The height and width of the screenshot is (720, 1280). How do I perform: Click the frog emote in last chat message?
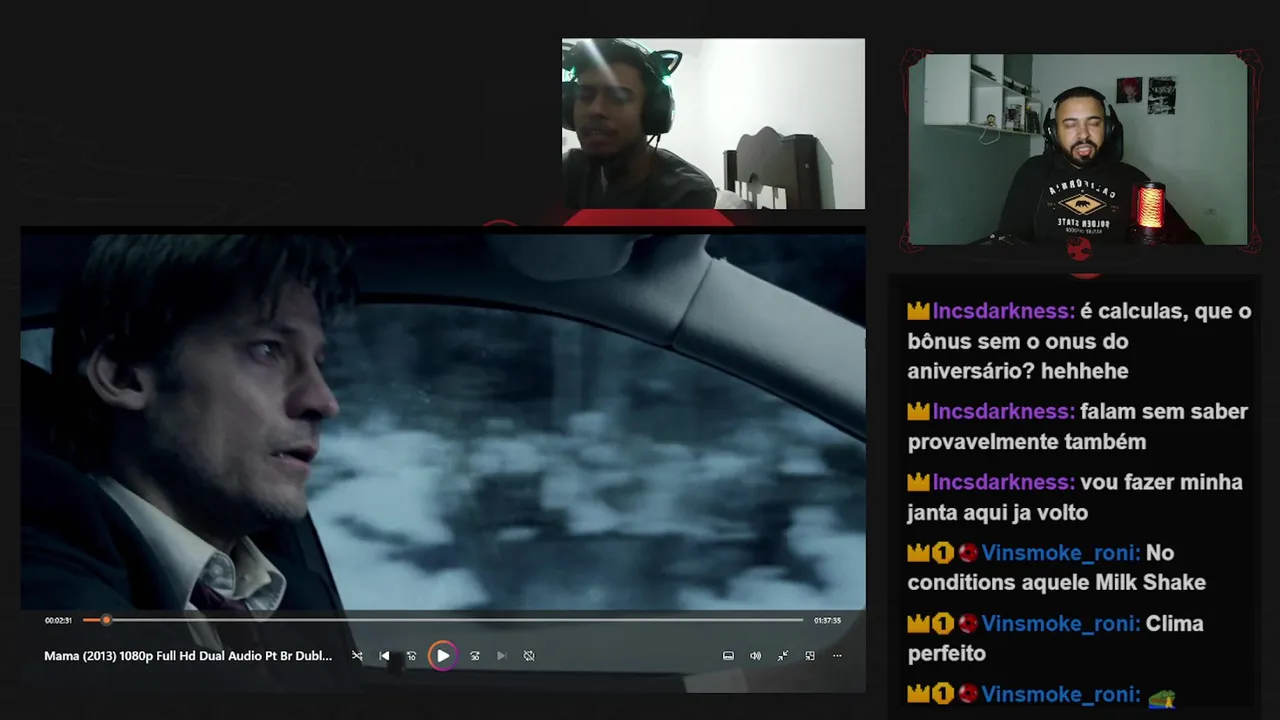[1161, 698]
